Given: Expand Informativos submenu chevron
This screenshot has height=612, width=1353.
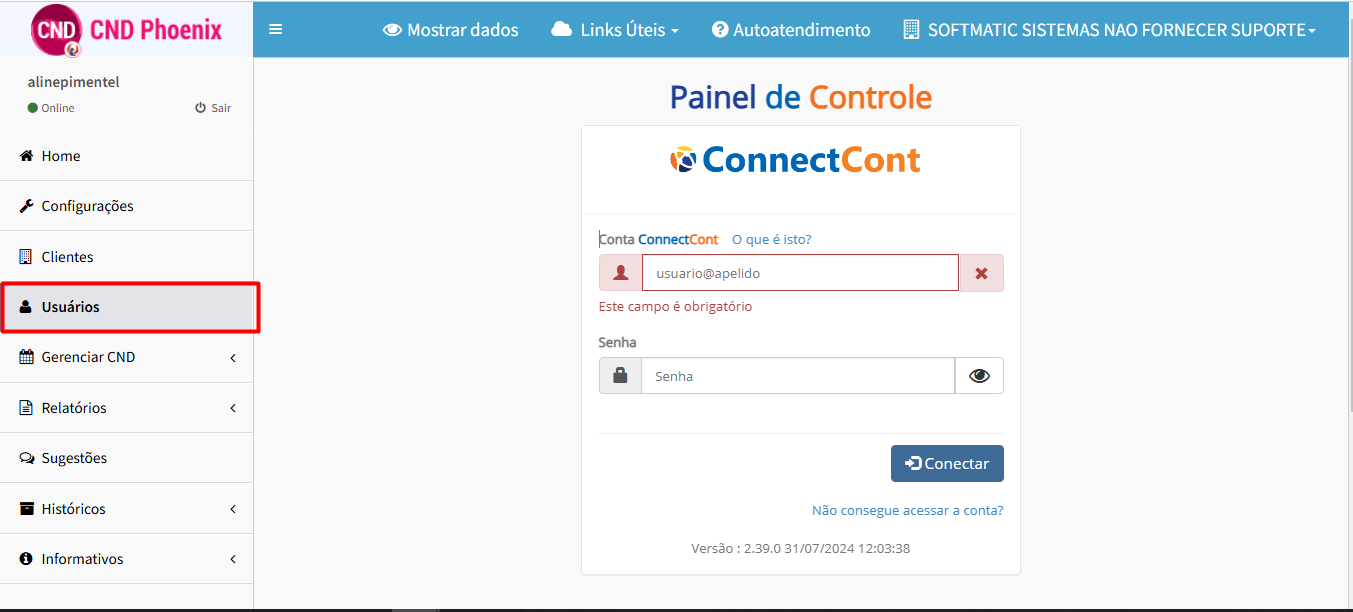Looking at the screenshot, I should point(233,559).
